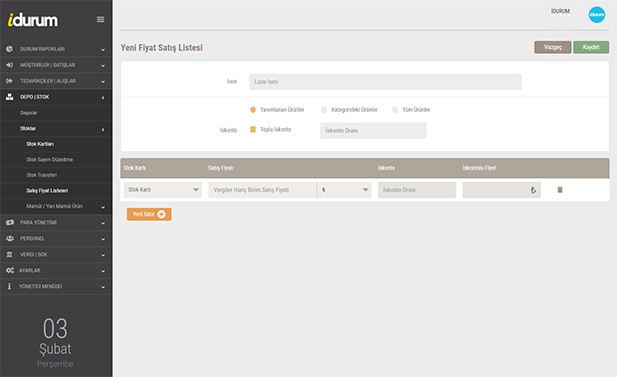
Task: Expand the Ayarlar chevron
Action: [x=103, y=271]
